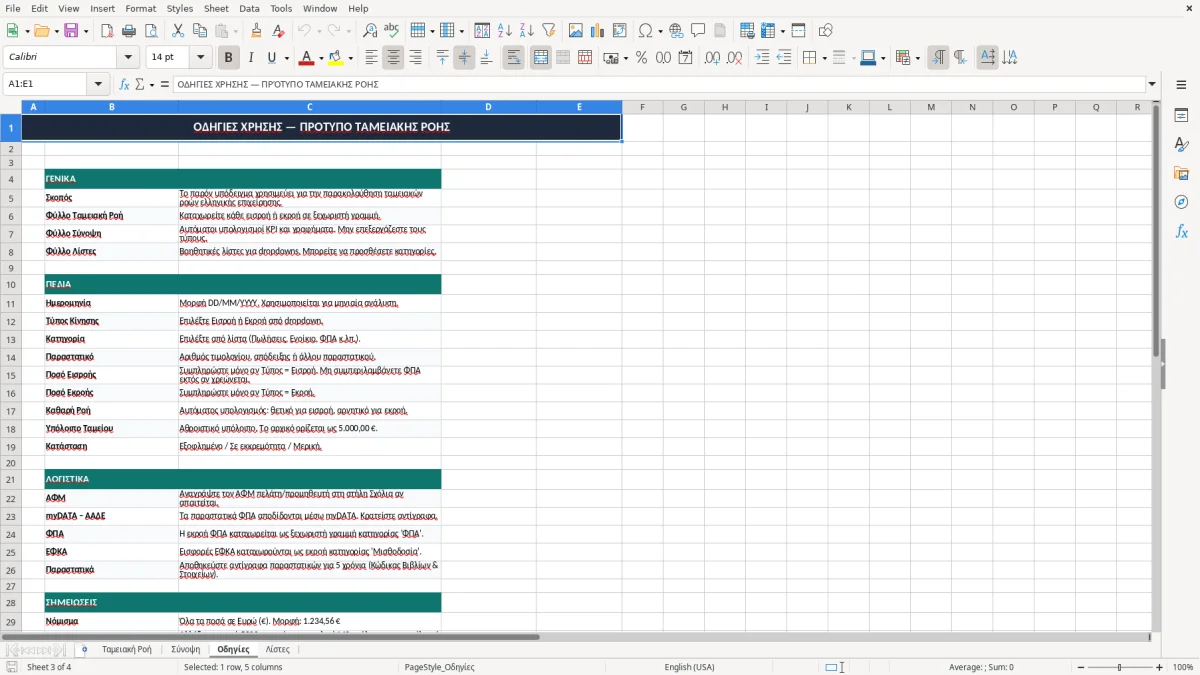Screen dimensions: 1200x675
Task: Open the Sheet menu
Action: tap(216, 8)
